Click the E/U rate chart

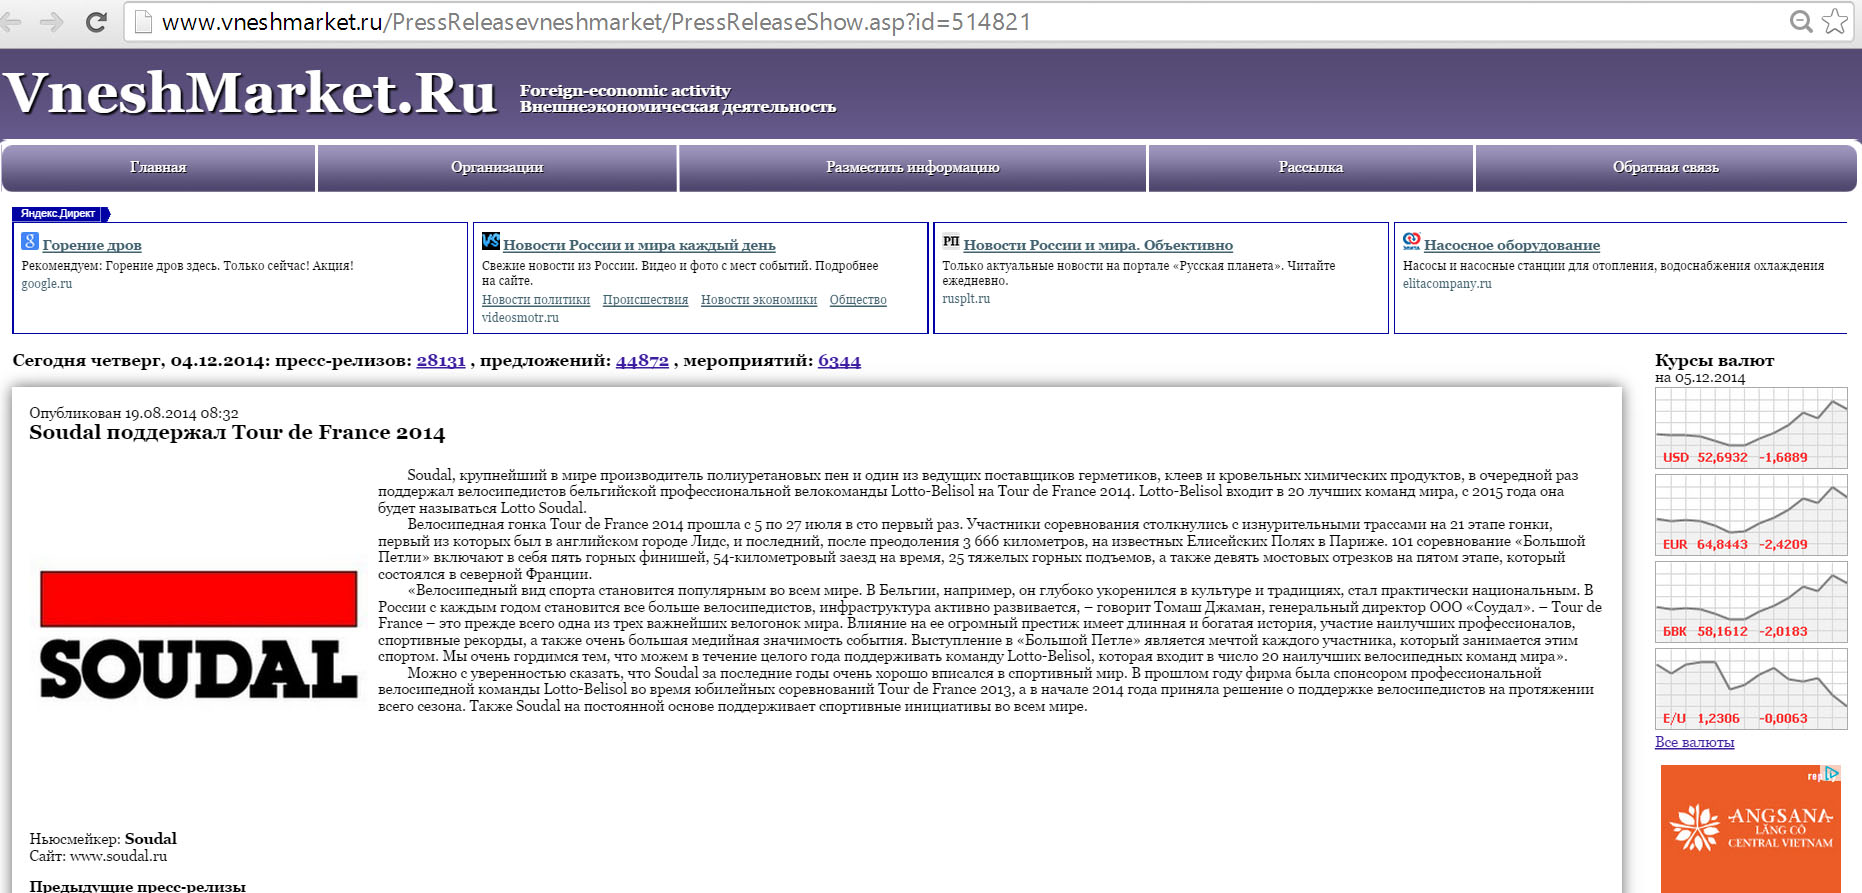1751,688
